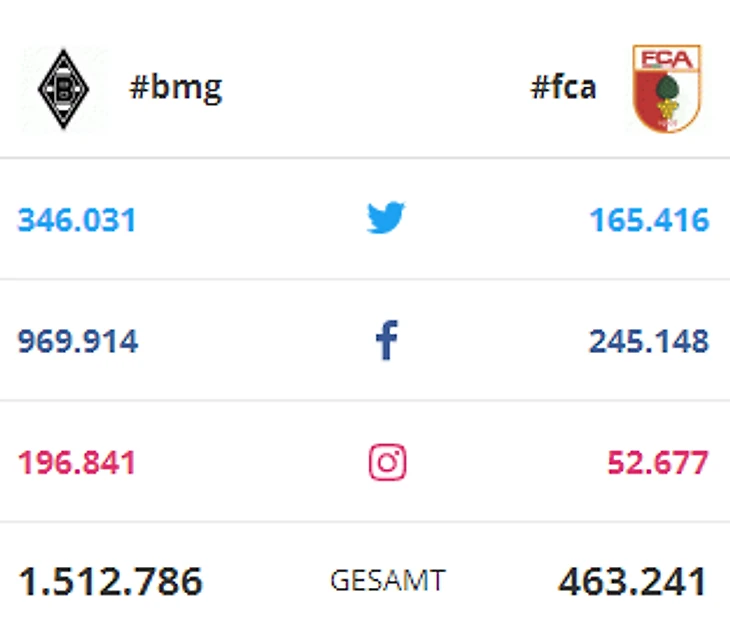Click bmg Instagram count 196.841
This screenshot has height=625, width=730.
[77, 464]
